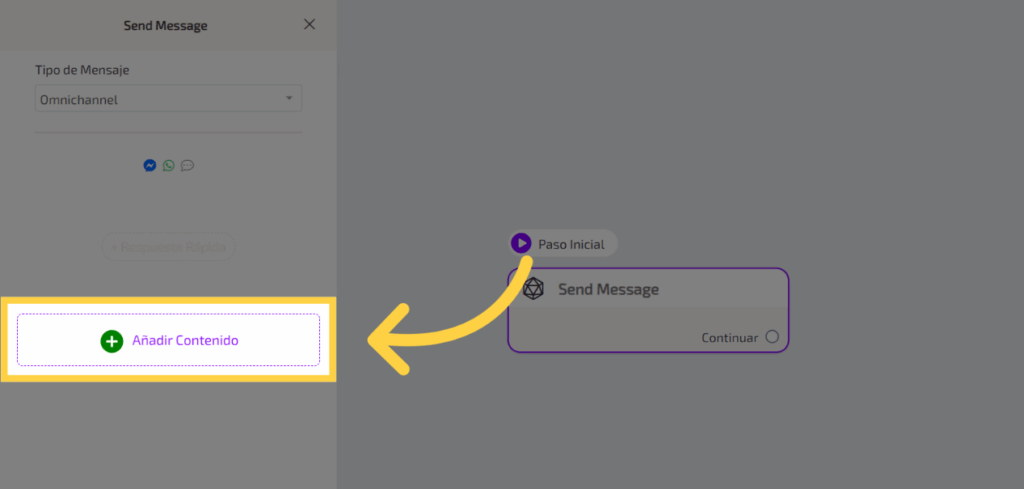Click the Messenger channel icon
Screen dimensions: 1024x489
(x=149, y=166)
